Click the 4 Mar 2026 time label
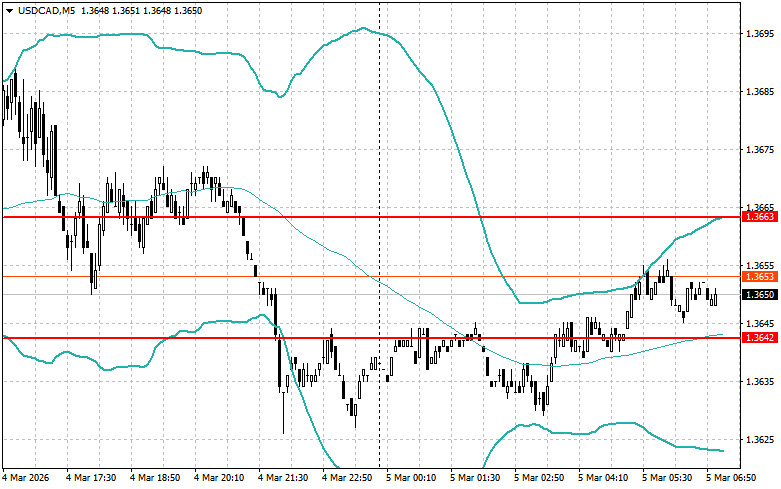The image size is (781, 489). click(26, 478)
